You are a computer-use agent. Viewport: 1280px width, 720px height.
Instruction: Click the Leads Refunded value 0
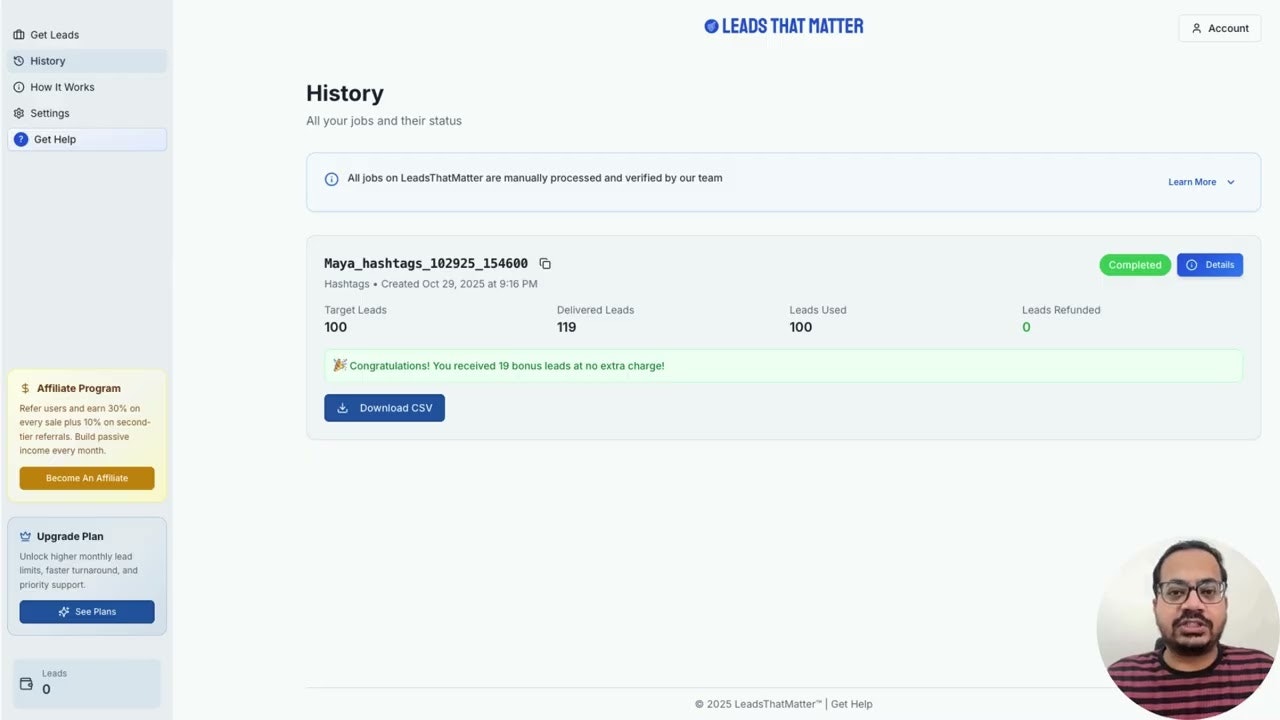pyautogui.click(x=1026, y=327)
